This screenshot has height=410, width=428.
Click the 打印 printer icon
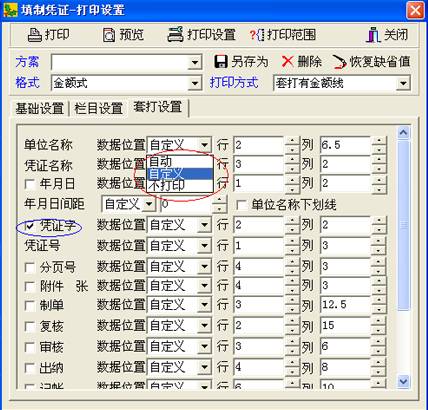pos(35,35)
